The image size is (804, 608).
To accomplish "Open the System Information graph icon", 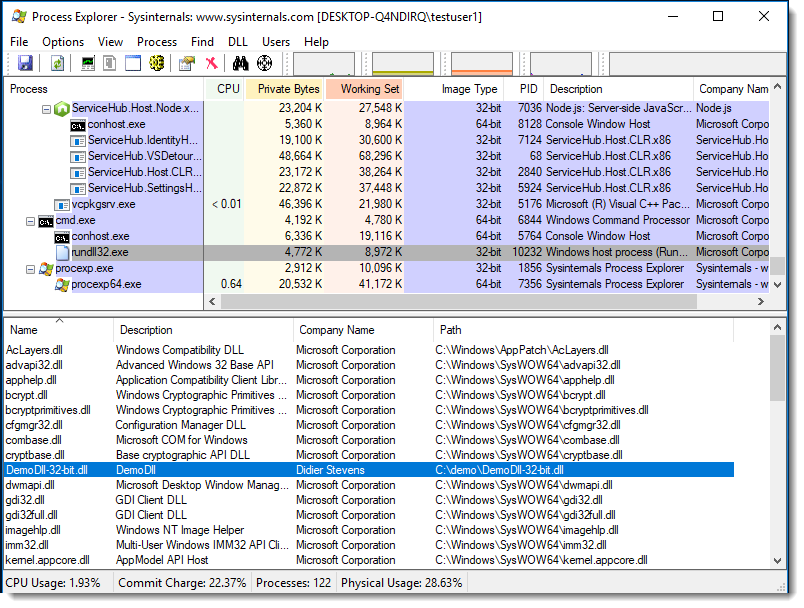I will (x=88, y=64).
